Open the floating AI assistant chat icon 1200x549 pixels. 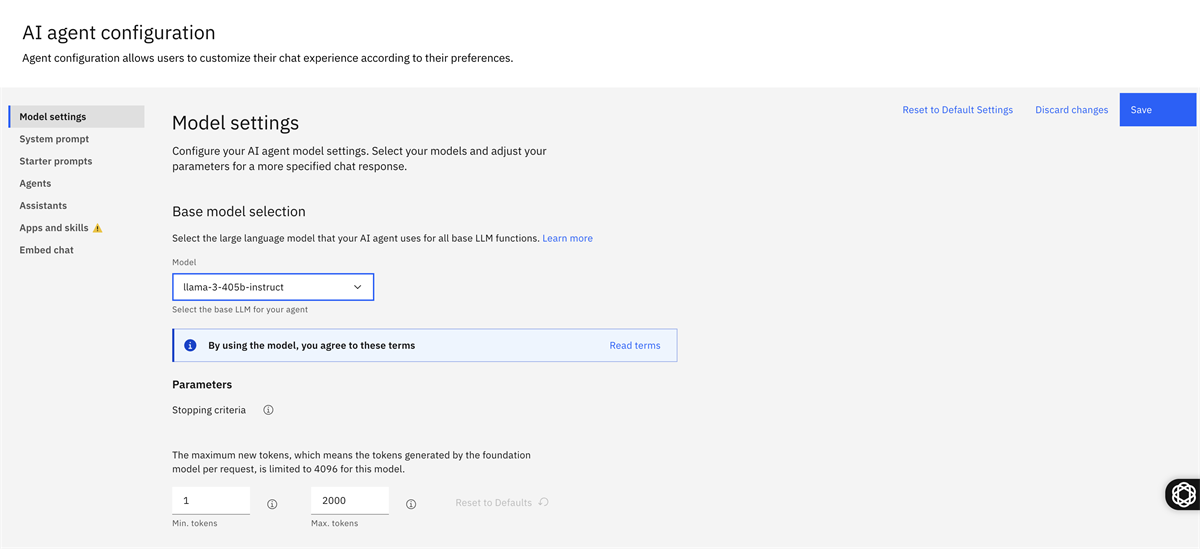click(1183, 494)
